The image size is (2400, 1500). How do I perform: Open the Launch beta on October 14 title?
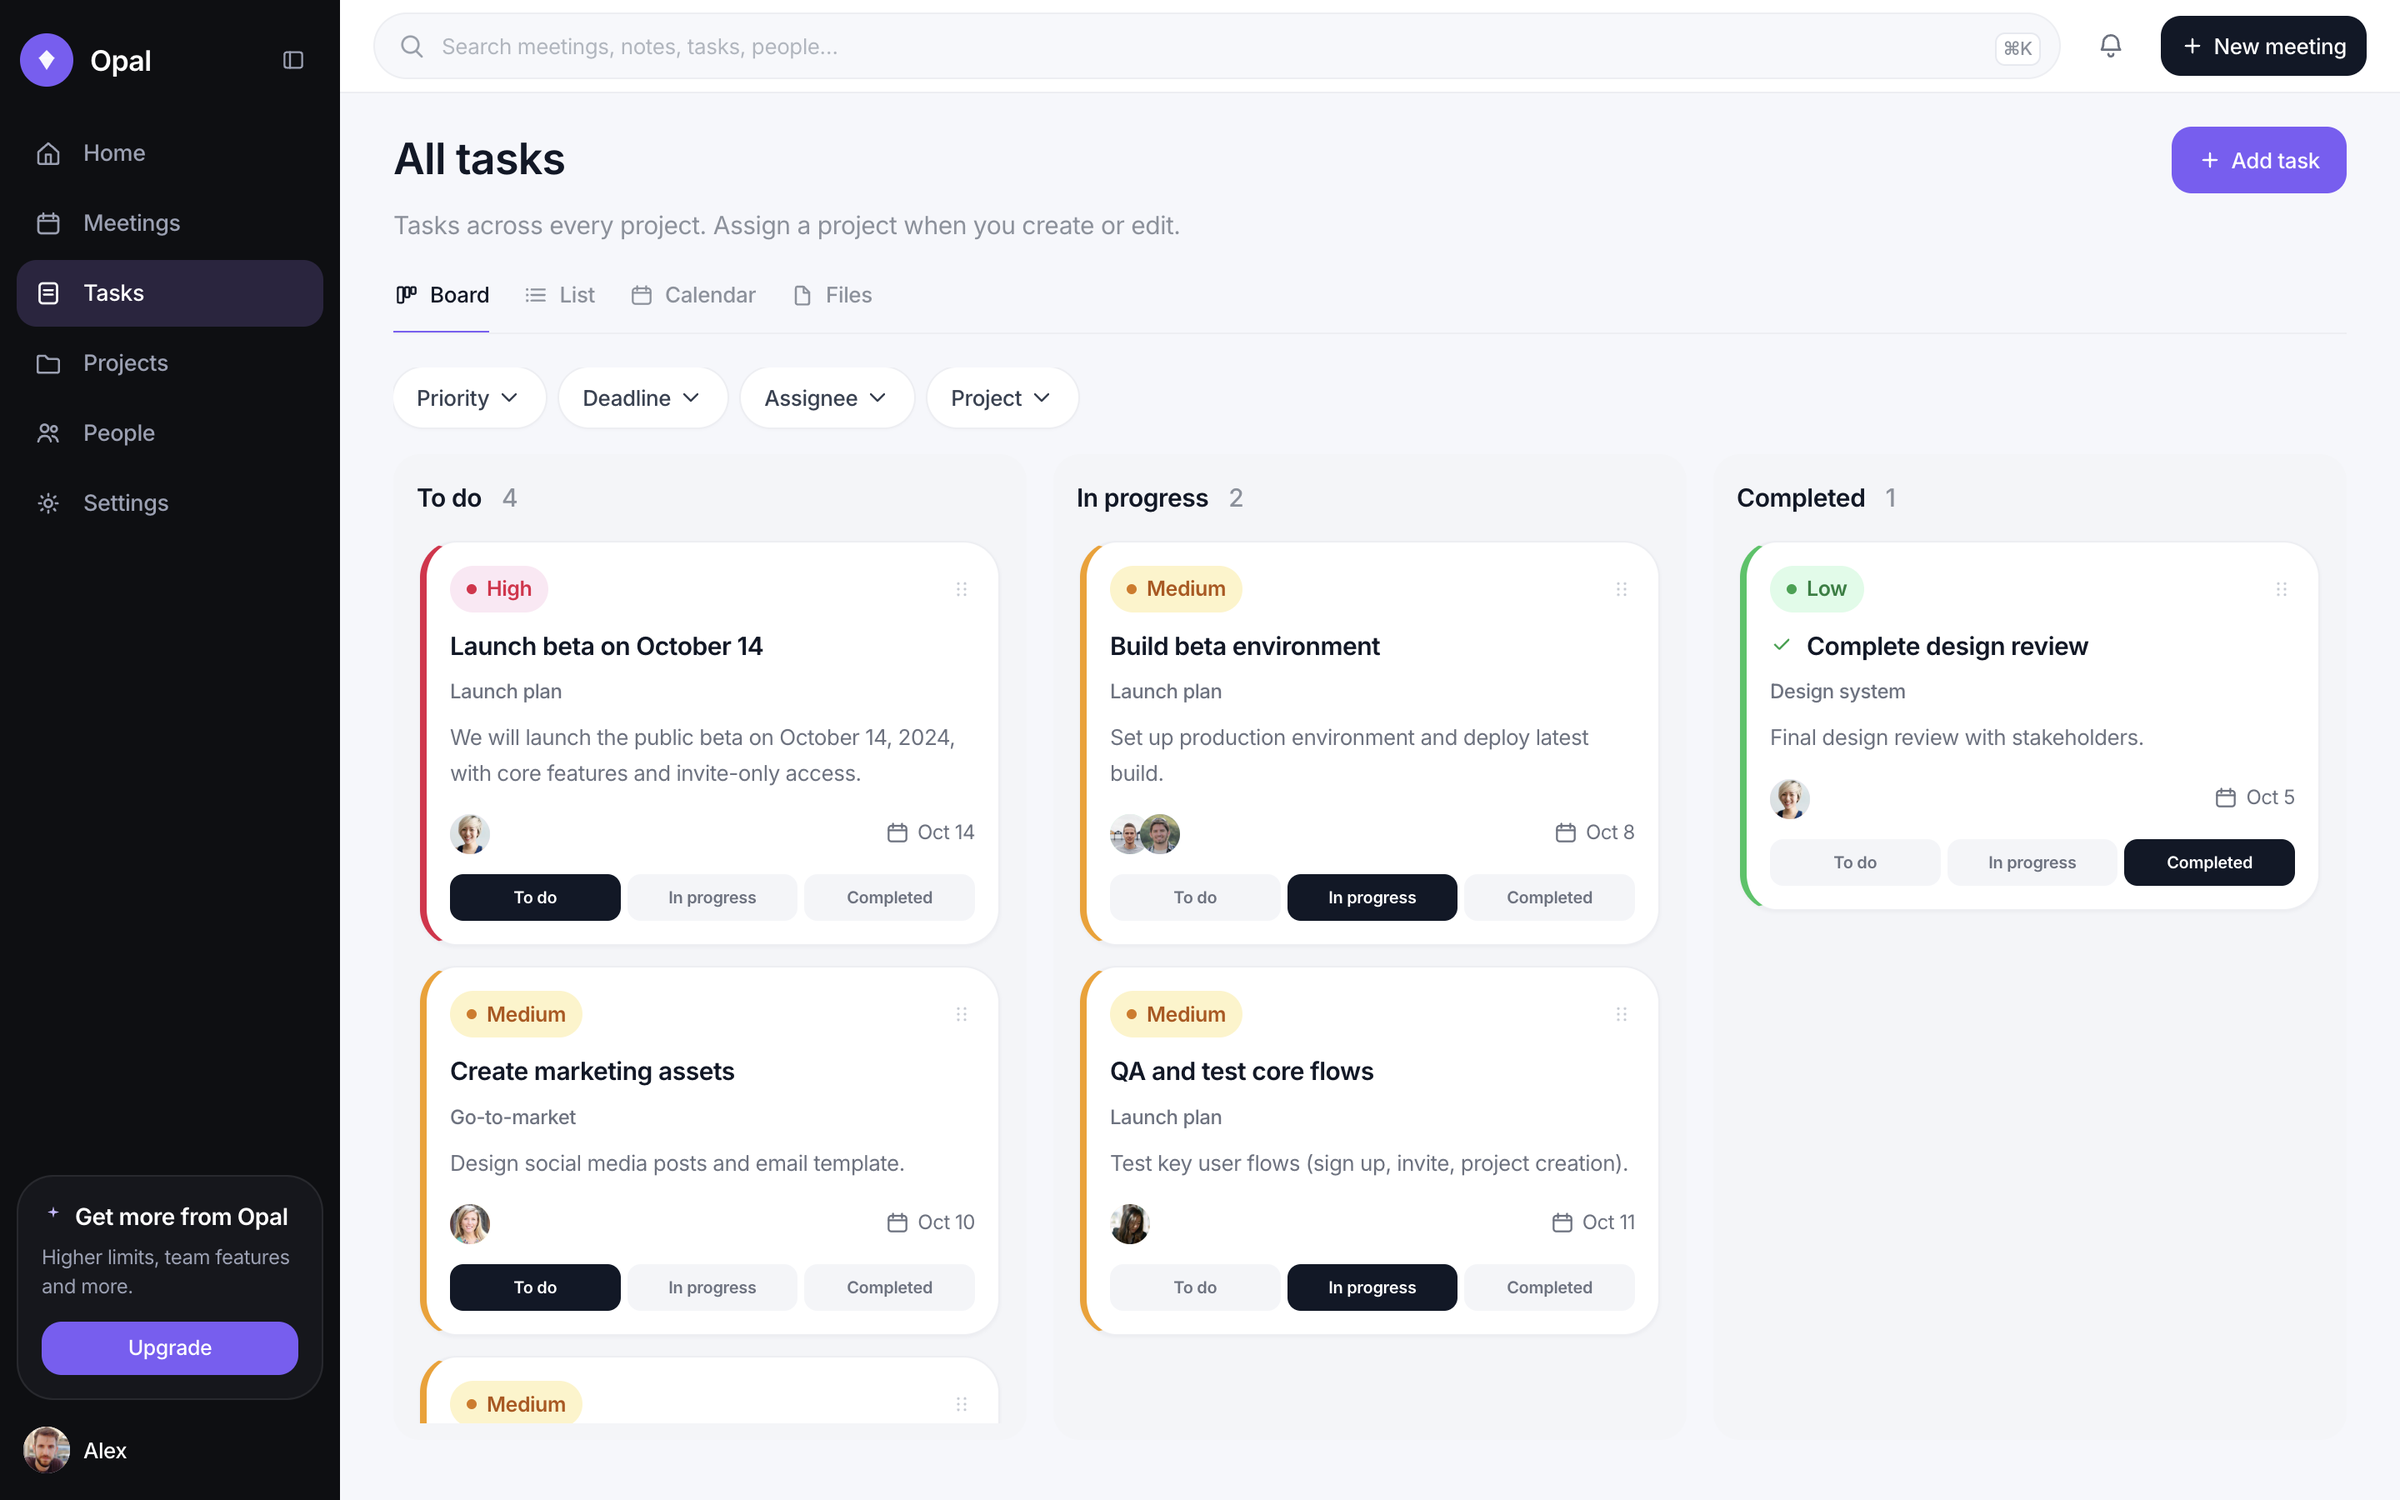(x=606, y=646)
